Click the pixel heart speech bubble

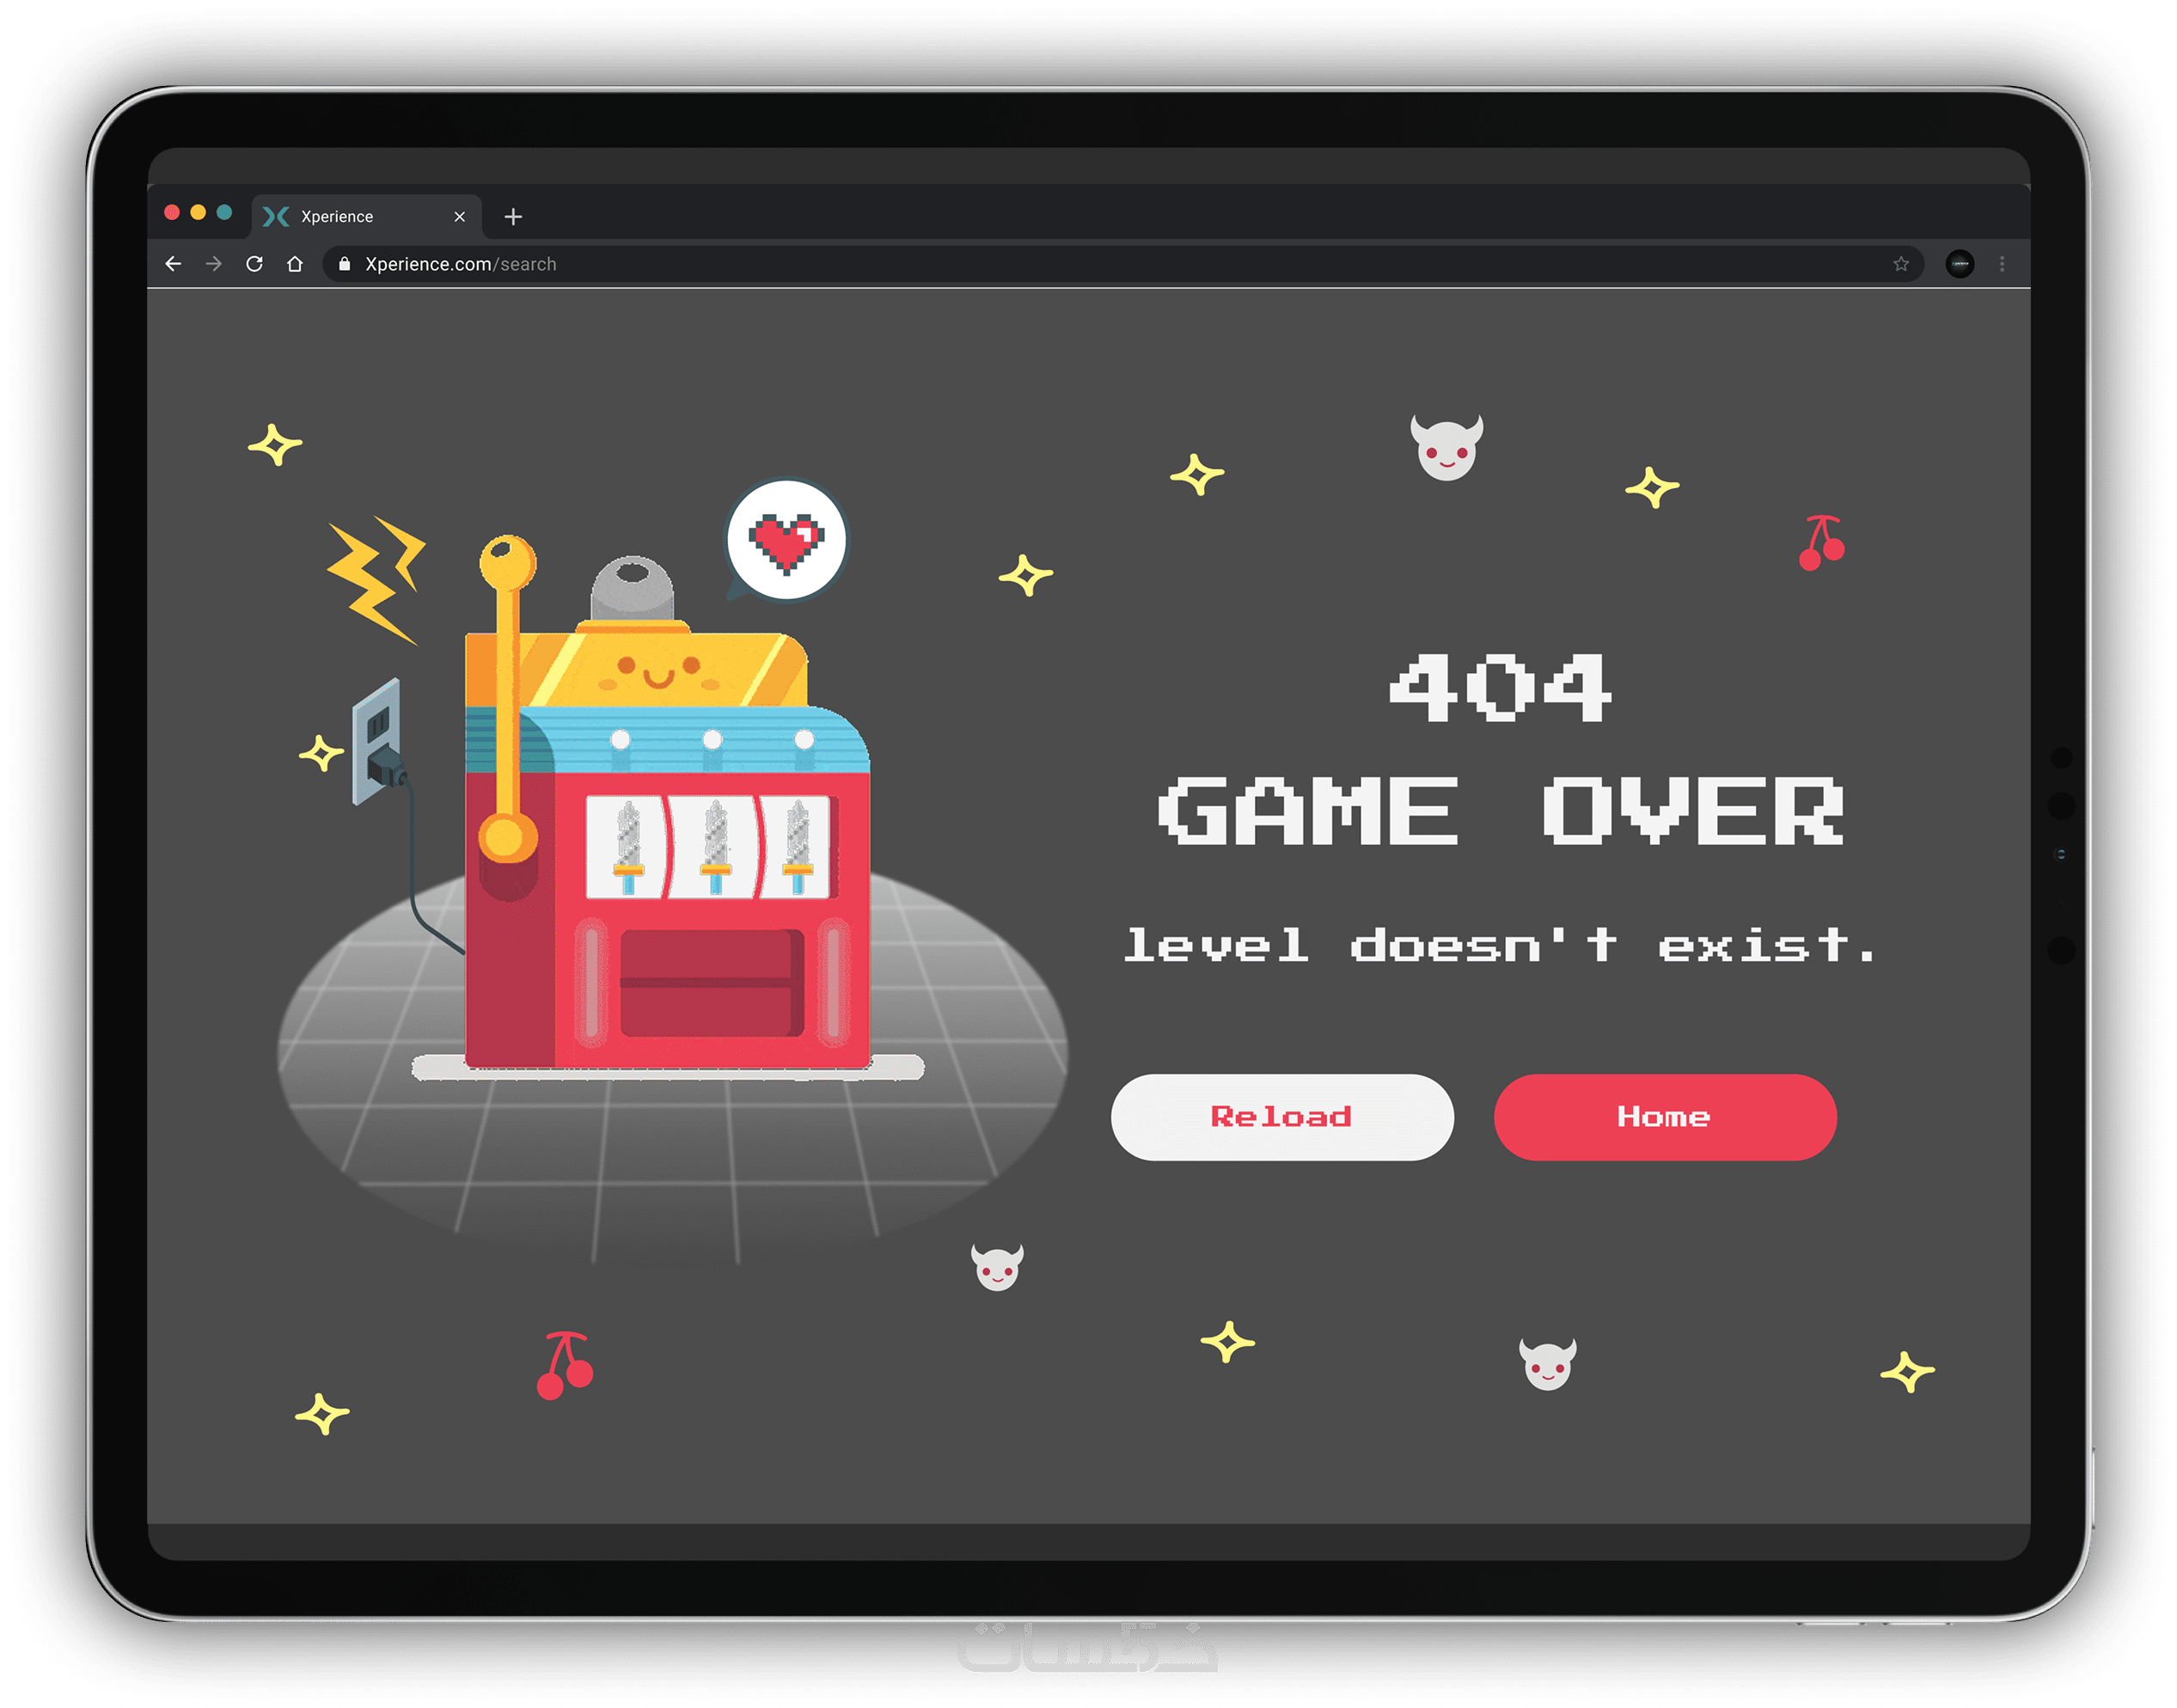coord(787,541)
